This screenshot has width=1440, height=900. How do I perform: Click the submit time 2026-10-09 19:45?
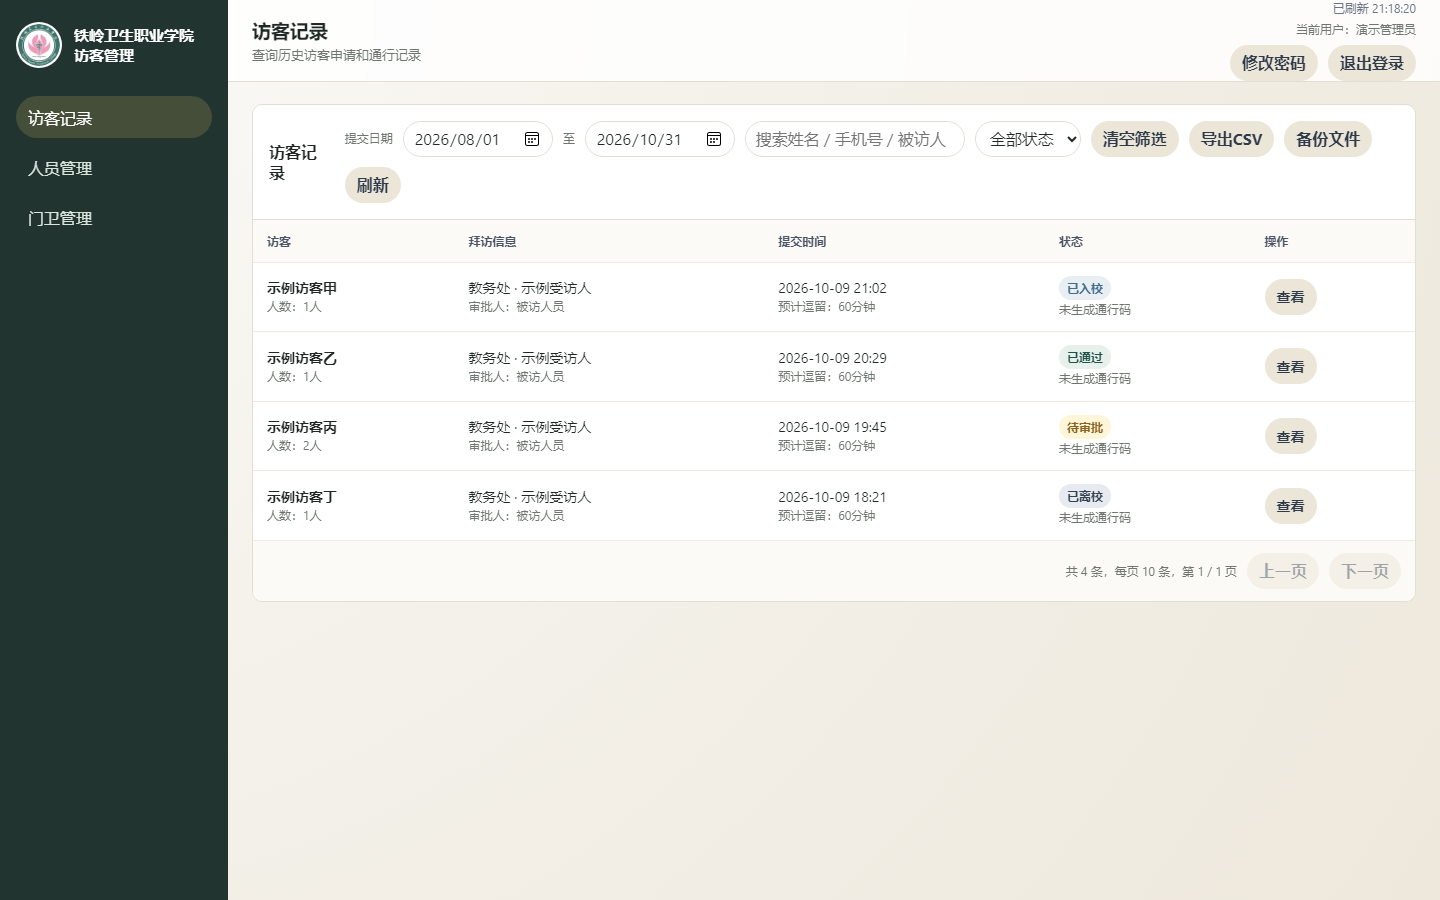832,427
